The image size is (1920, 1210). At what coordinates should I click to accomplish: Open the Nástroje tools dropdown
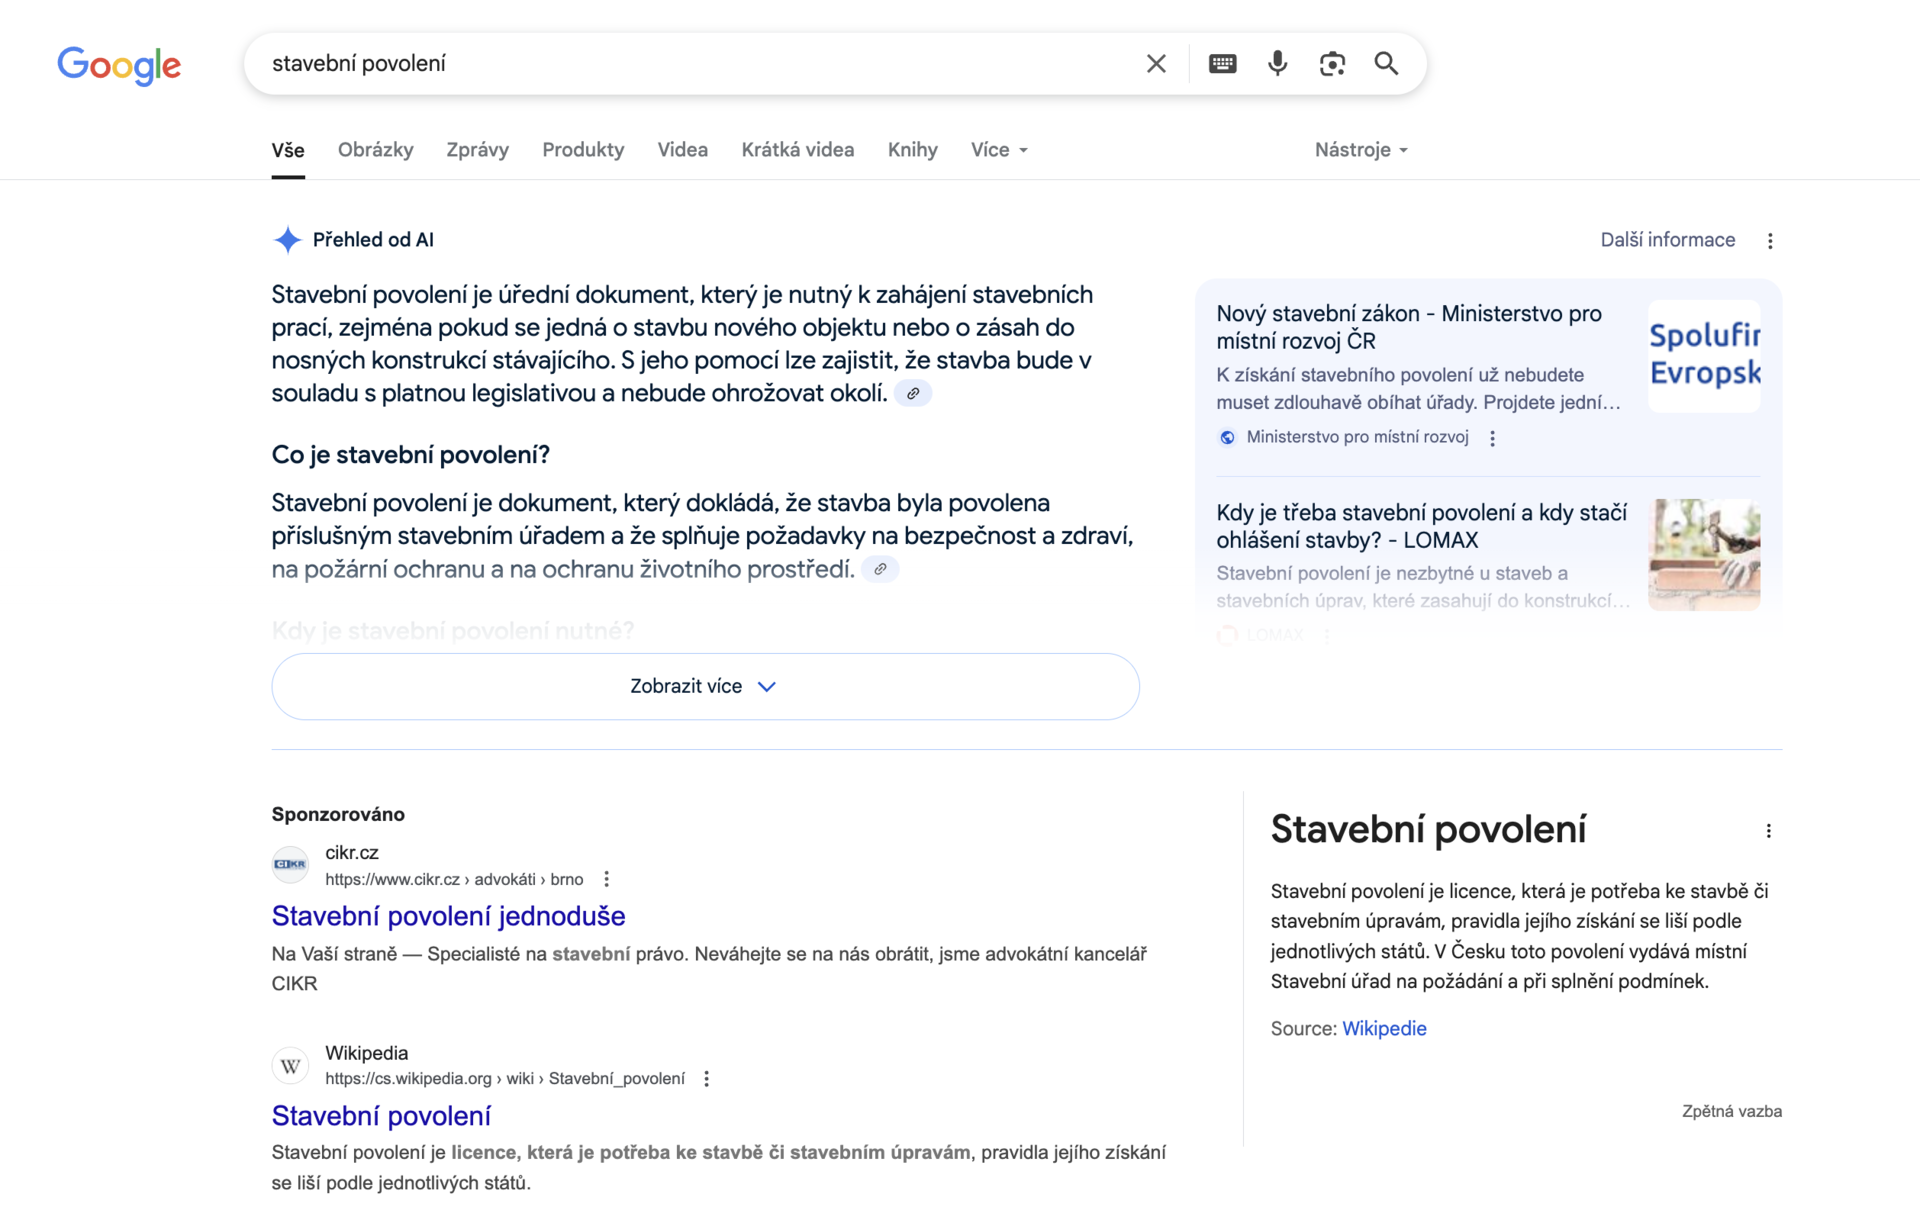click(1361, 150)
